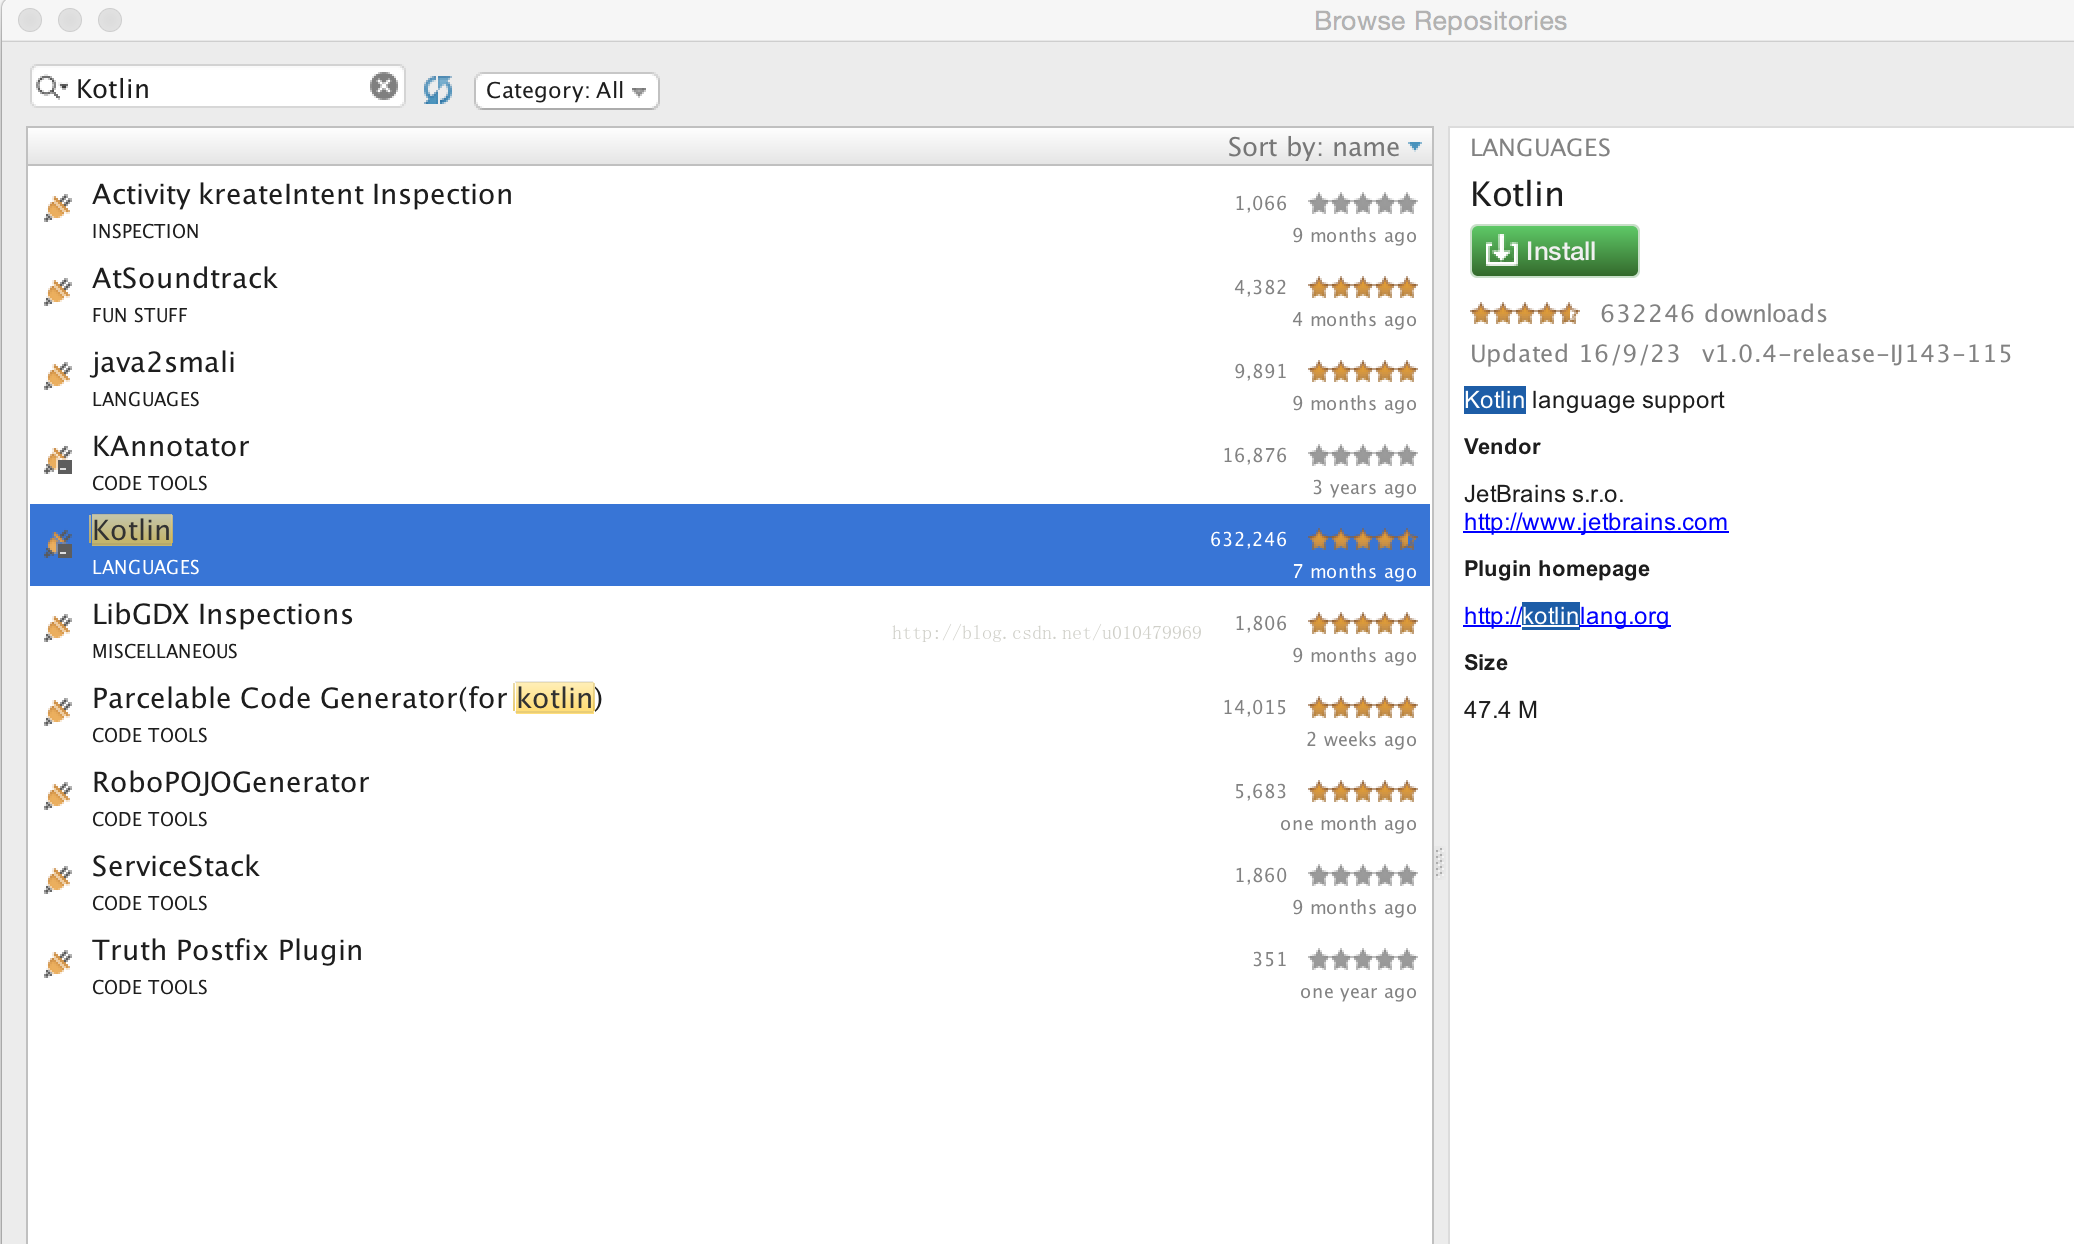Click the '3 years ago' update date
Image resolution: width=2074 pixels, height=1244 pixels.
(x=1364, y=488)
